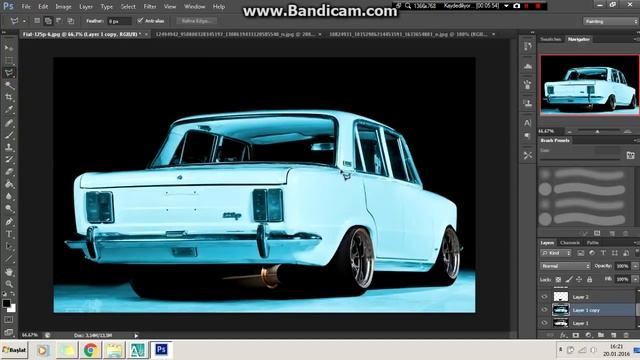This screenshot has height=360, width=640.
Task: Open the Select menu
Action: pos(128,7)
